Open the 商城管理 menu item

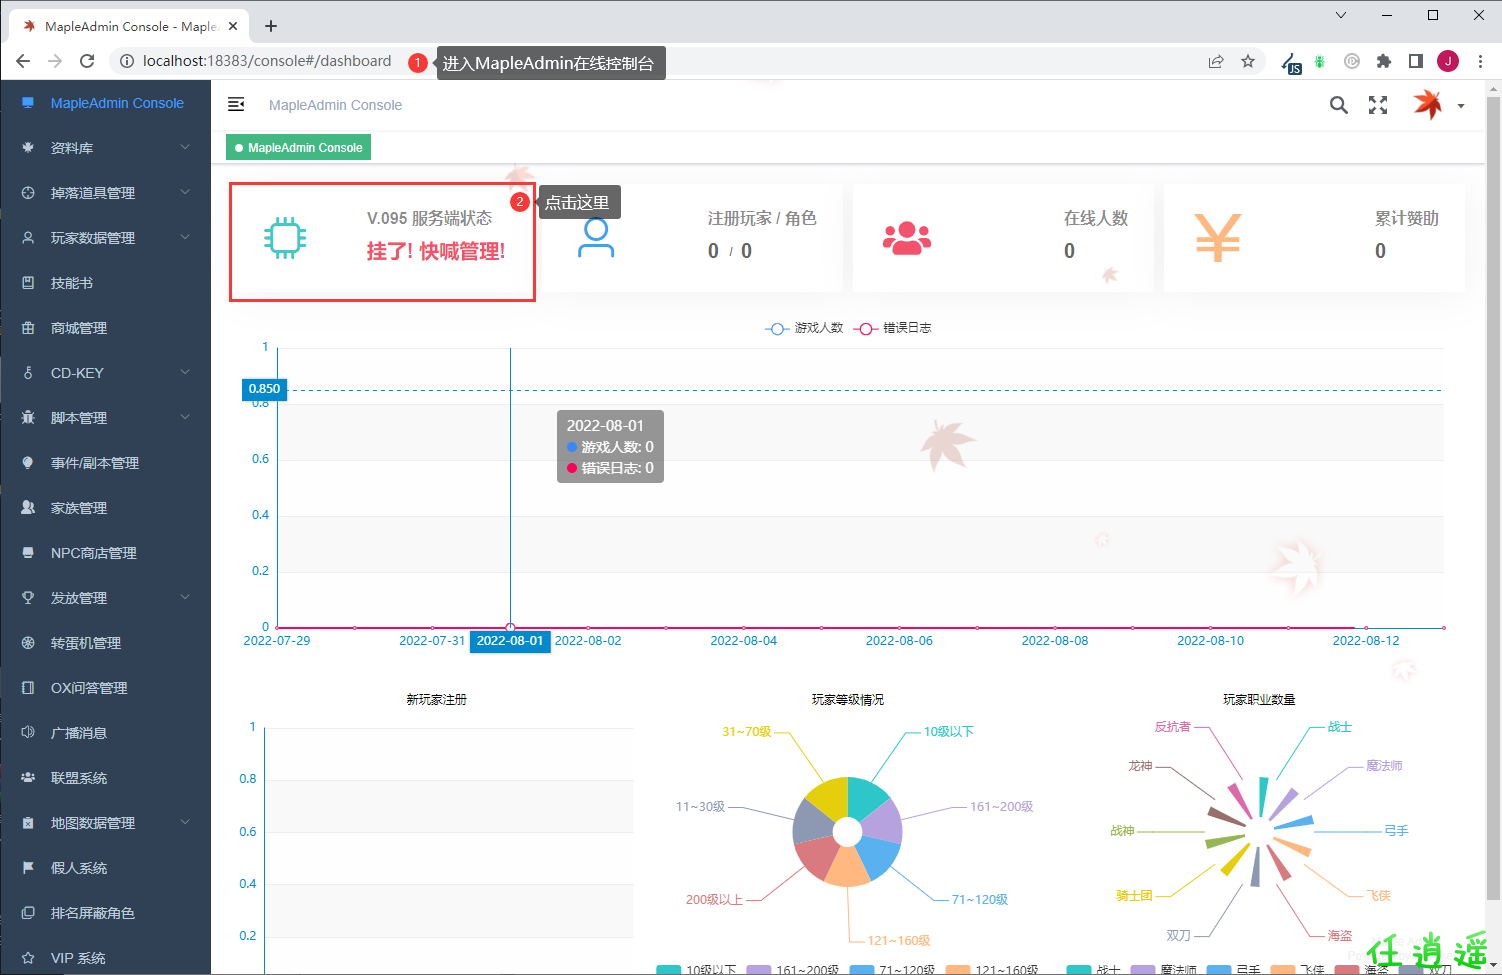105,328
